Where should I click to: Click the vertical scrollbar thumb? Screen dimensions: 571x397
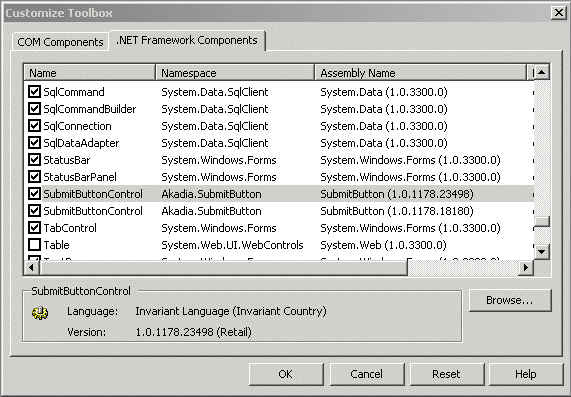coord(542,221)
